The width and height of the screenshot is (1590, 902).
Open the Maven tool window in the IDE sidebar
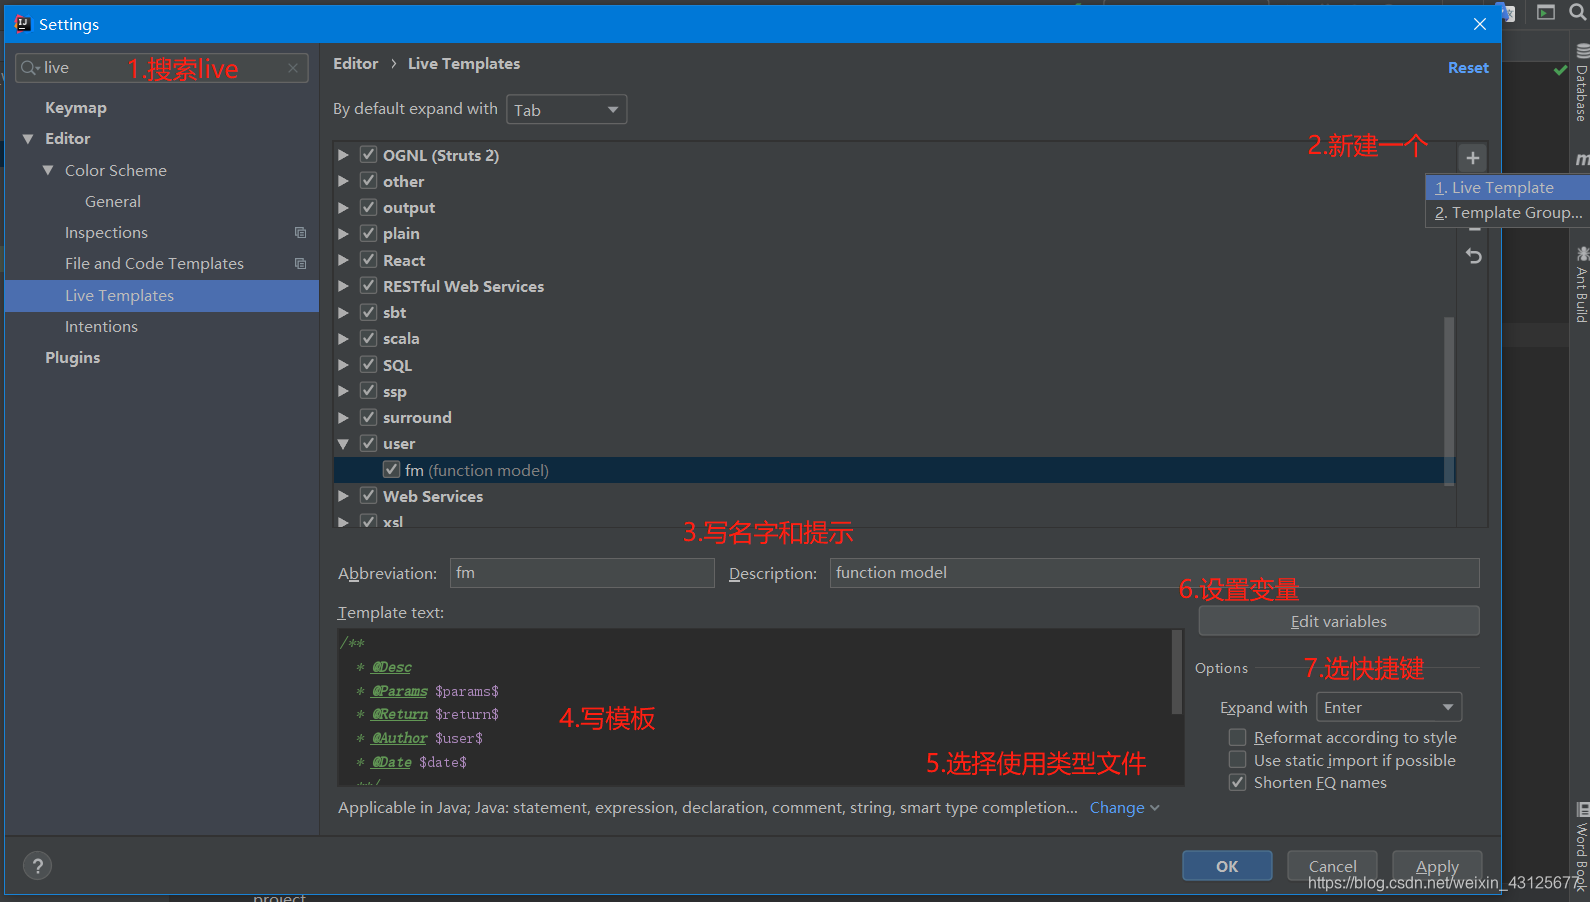pyautogui.click(x=1581, y=159)
